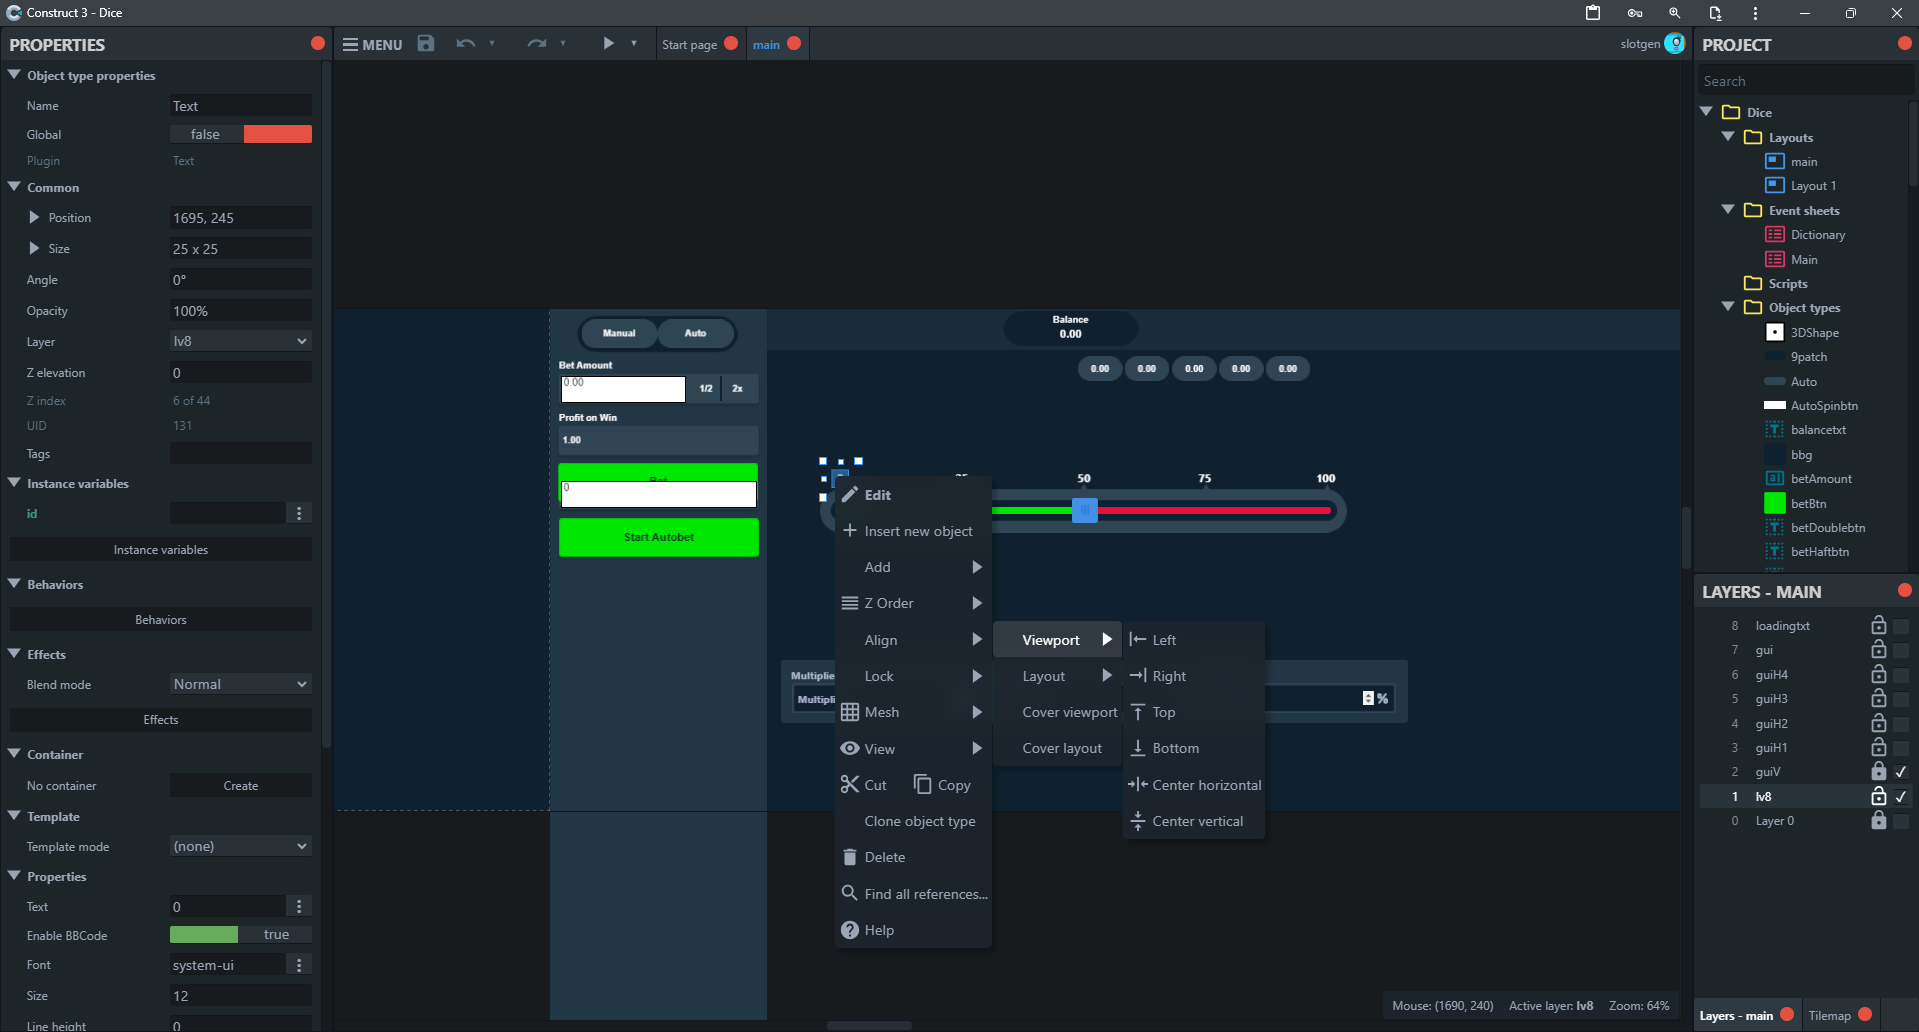Toggle the Enable BBCode true switch

point(241,934)
